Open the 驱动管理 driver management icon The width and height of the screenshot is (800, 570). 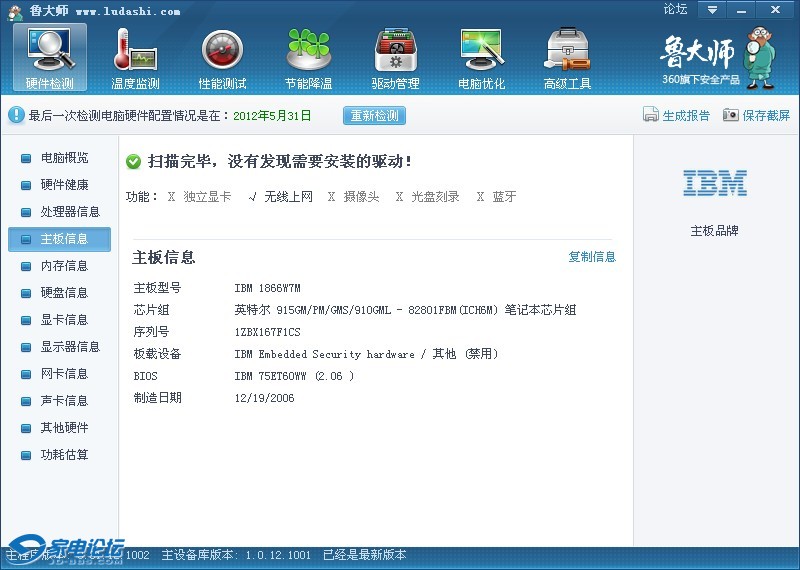point(395,57)
